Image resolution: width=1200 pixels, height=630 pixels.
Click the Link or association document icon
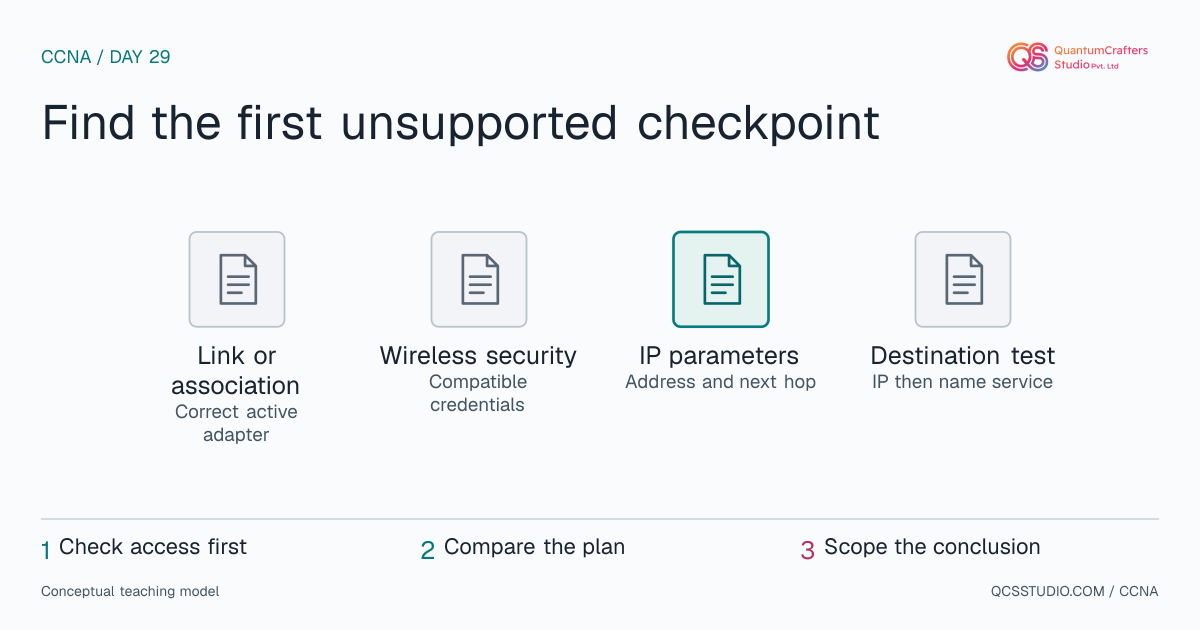point(237,279)
